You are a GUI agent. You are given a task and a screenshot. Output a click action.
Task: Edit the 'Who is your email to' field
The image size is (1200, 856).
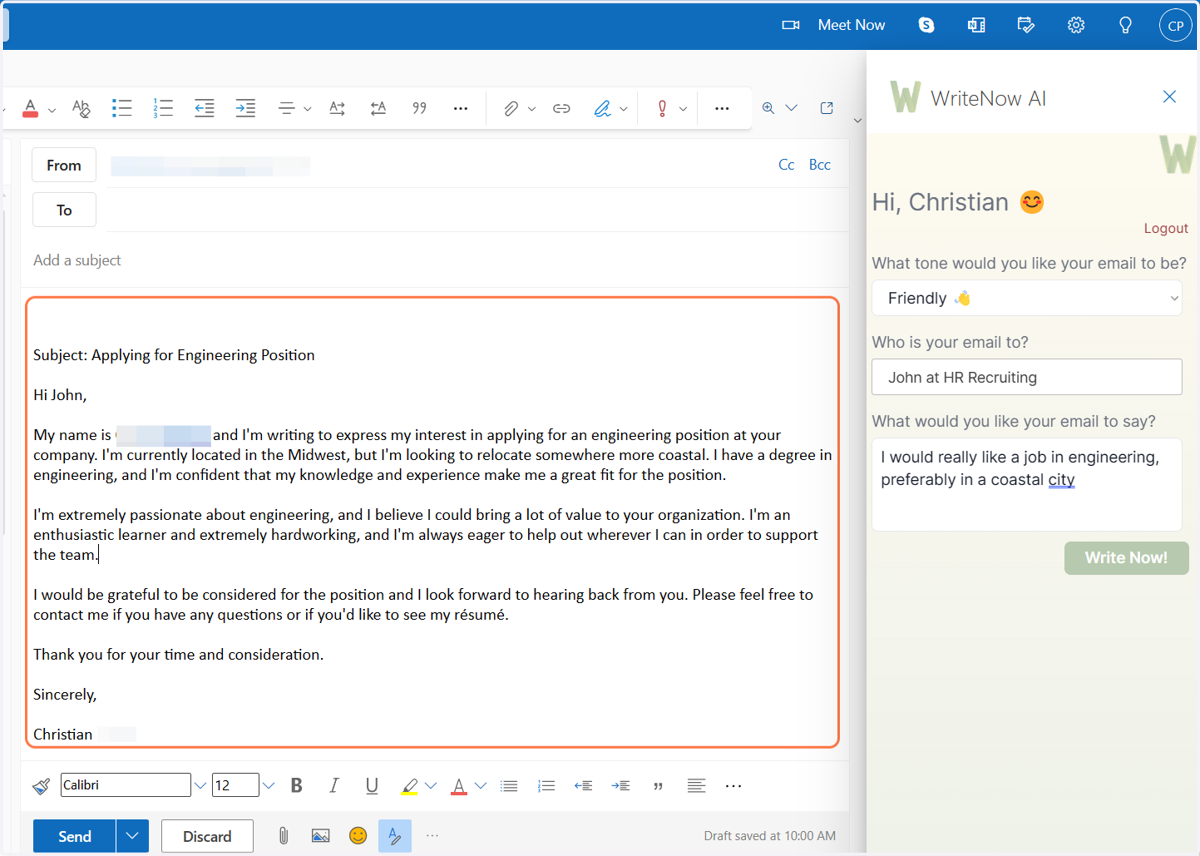(1027, 377)
